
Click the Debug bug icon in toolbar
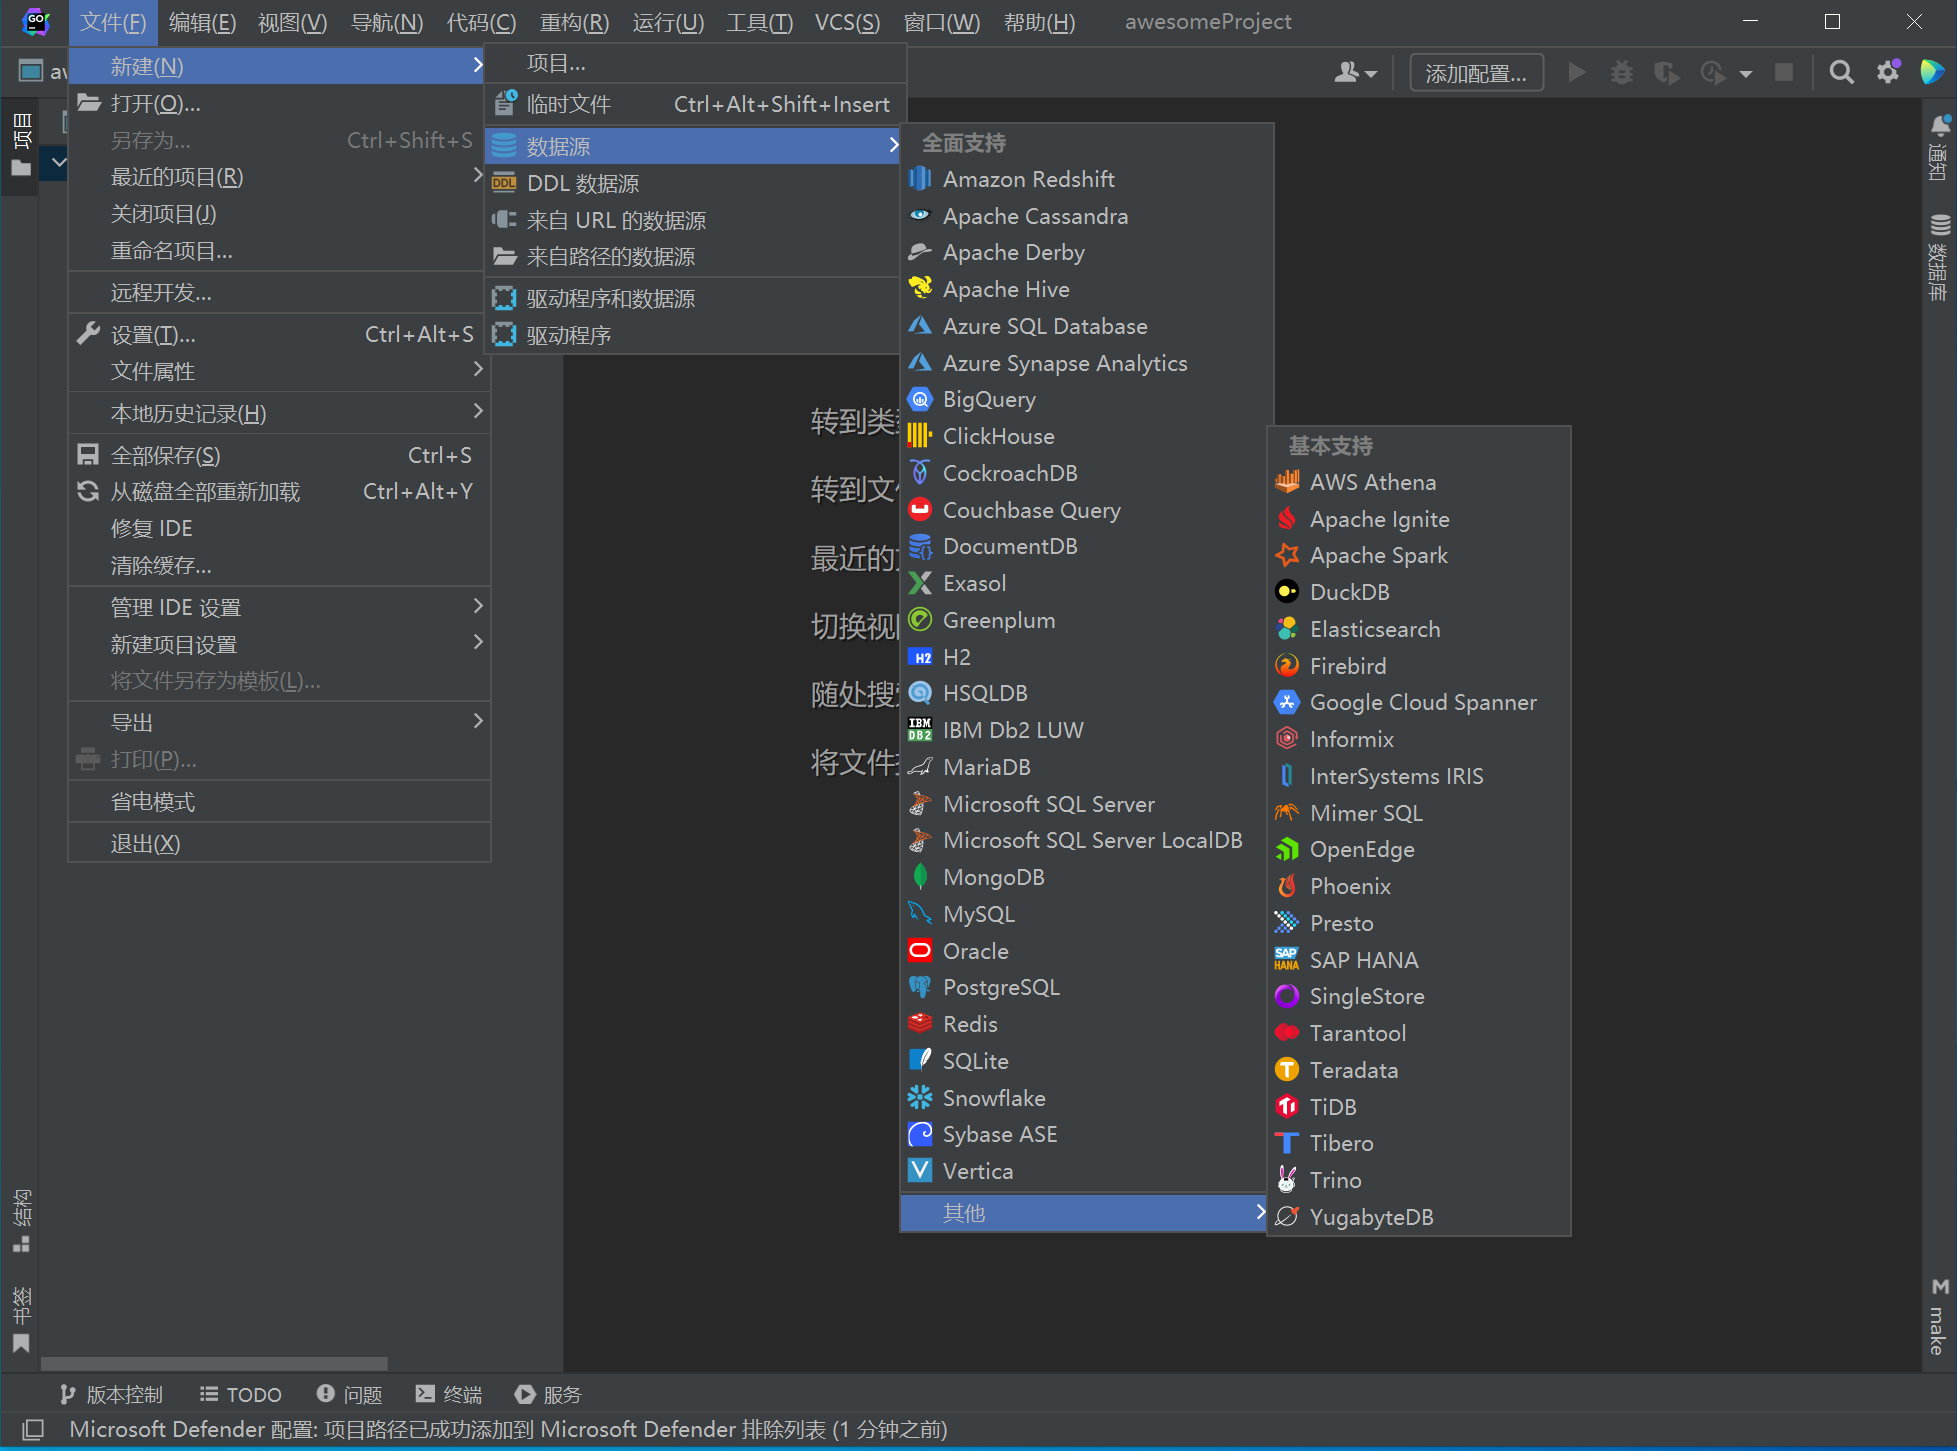pos(1622,73)
